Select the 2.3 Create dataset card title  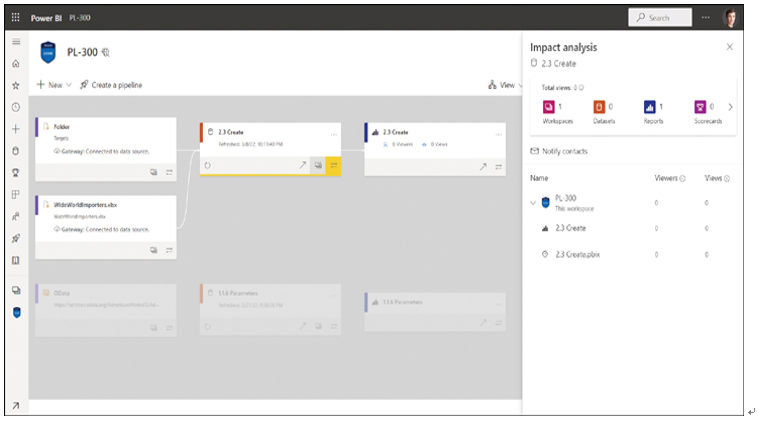click(x=231, y=132)
